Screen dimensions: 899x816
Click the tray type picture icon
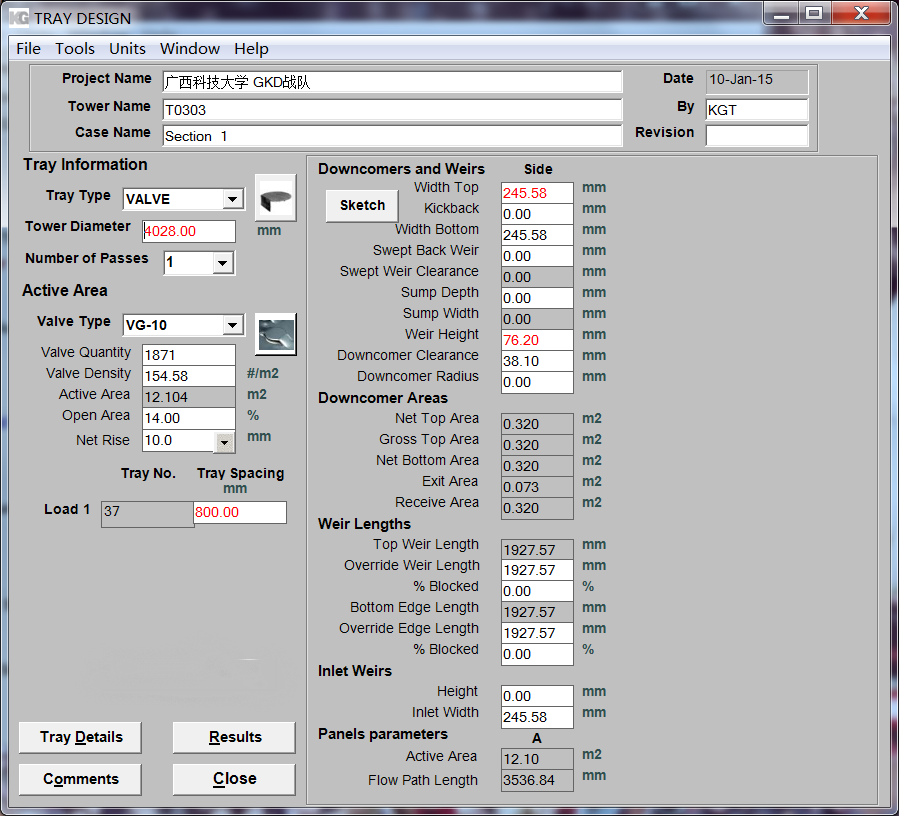coord(276,198)
